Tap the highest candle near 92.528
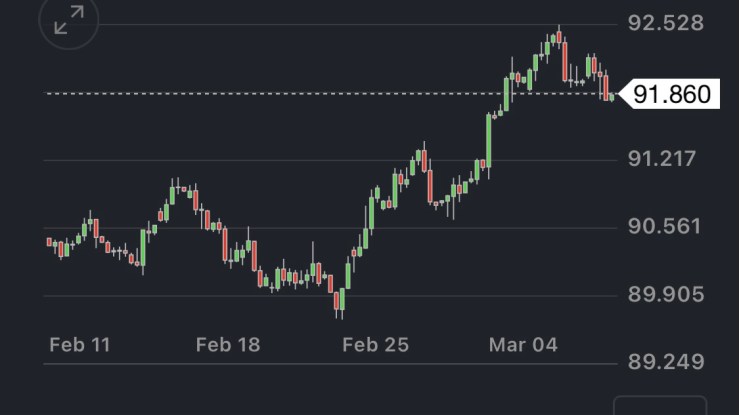This screenshot has width=739, height=415. pos(557,38)
